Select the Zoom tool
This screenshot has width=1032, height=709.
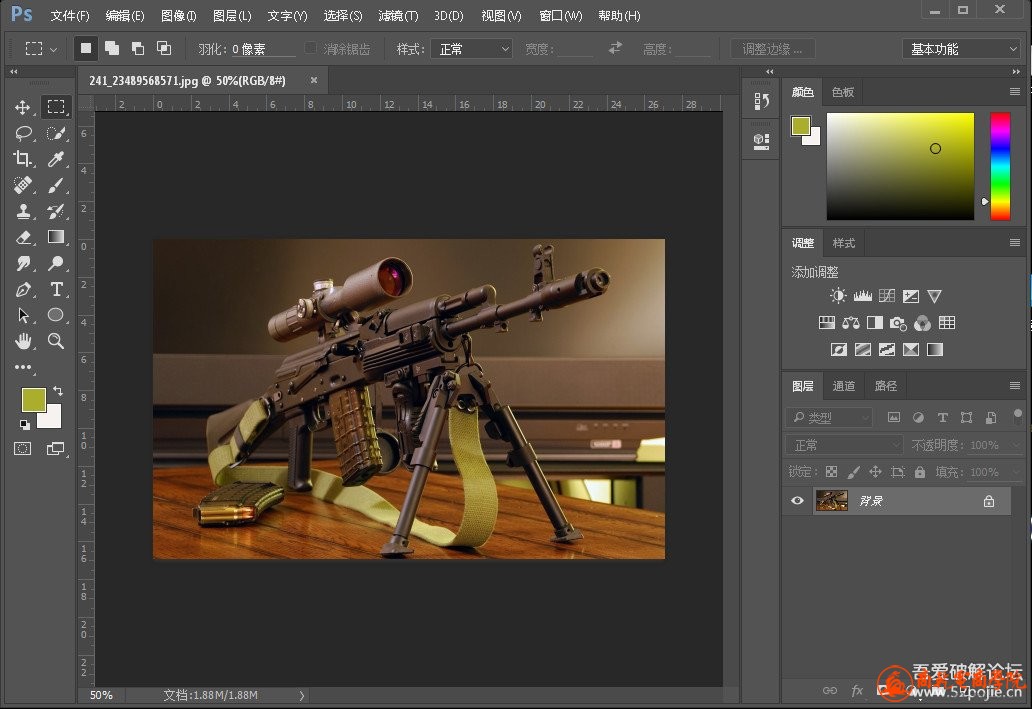(56, 341)
